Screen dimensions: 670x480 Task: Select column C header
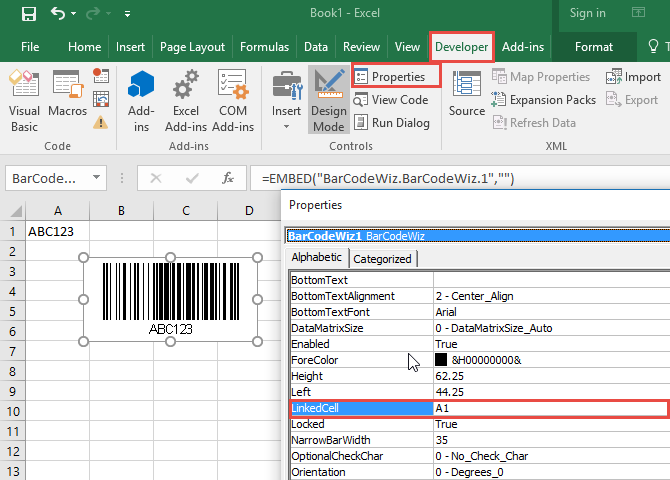185,211
